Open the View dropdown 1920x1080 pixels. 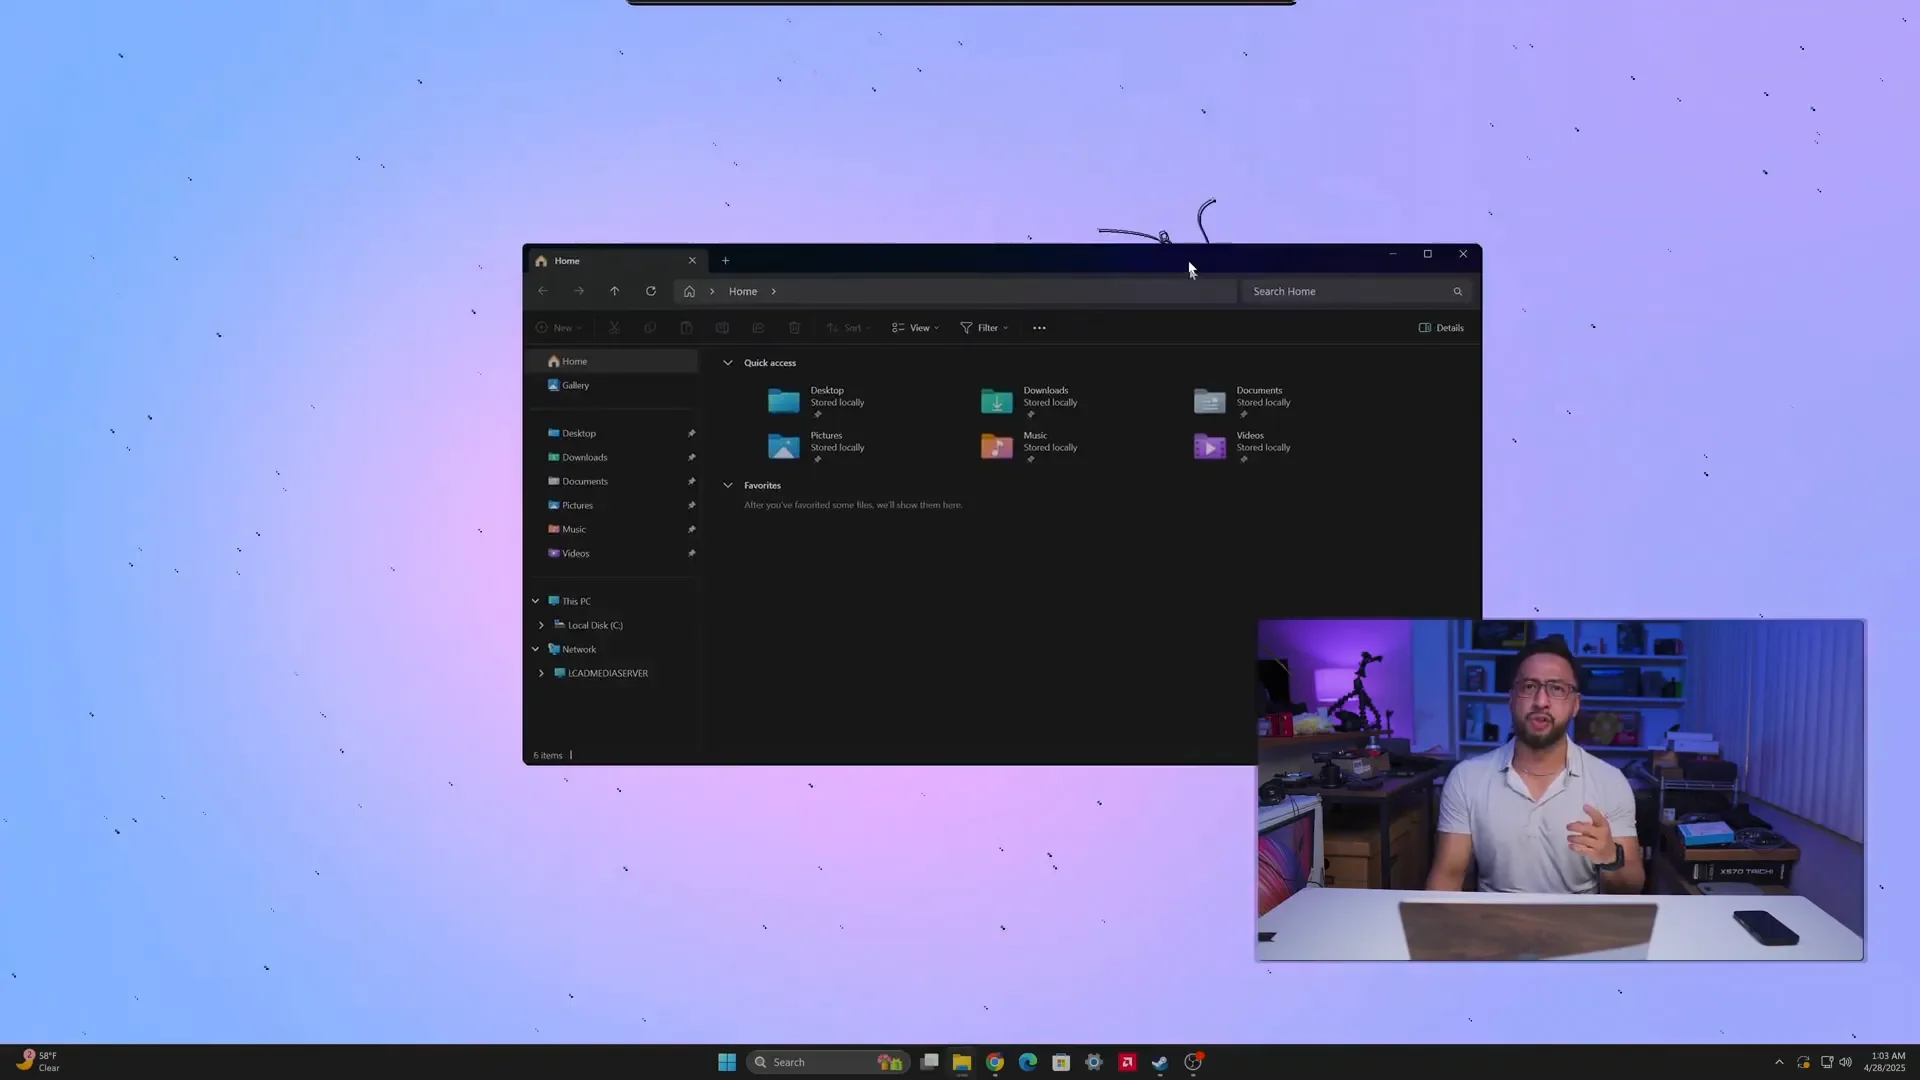click(x=915, y=328)
